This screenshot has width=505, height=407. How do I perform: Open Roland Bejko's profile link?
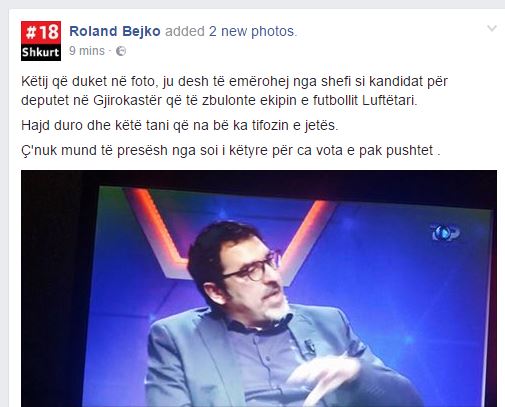[115, 31]
